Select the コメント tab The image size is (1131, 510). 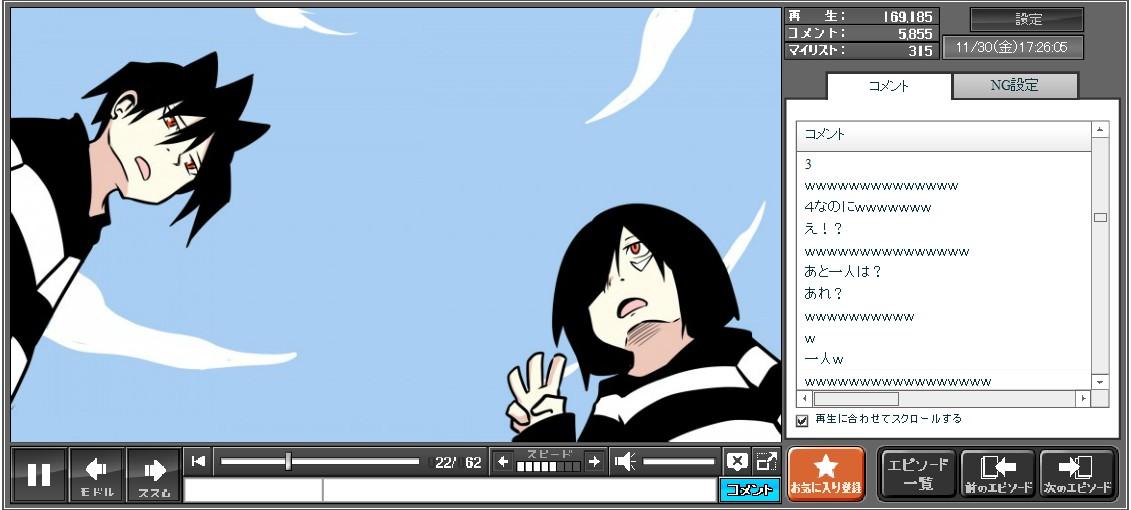pyautogui.click(x=888, y=86)
